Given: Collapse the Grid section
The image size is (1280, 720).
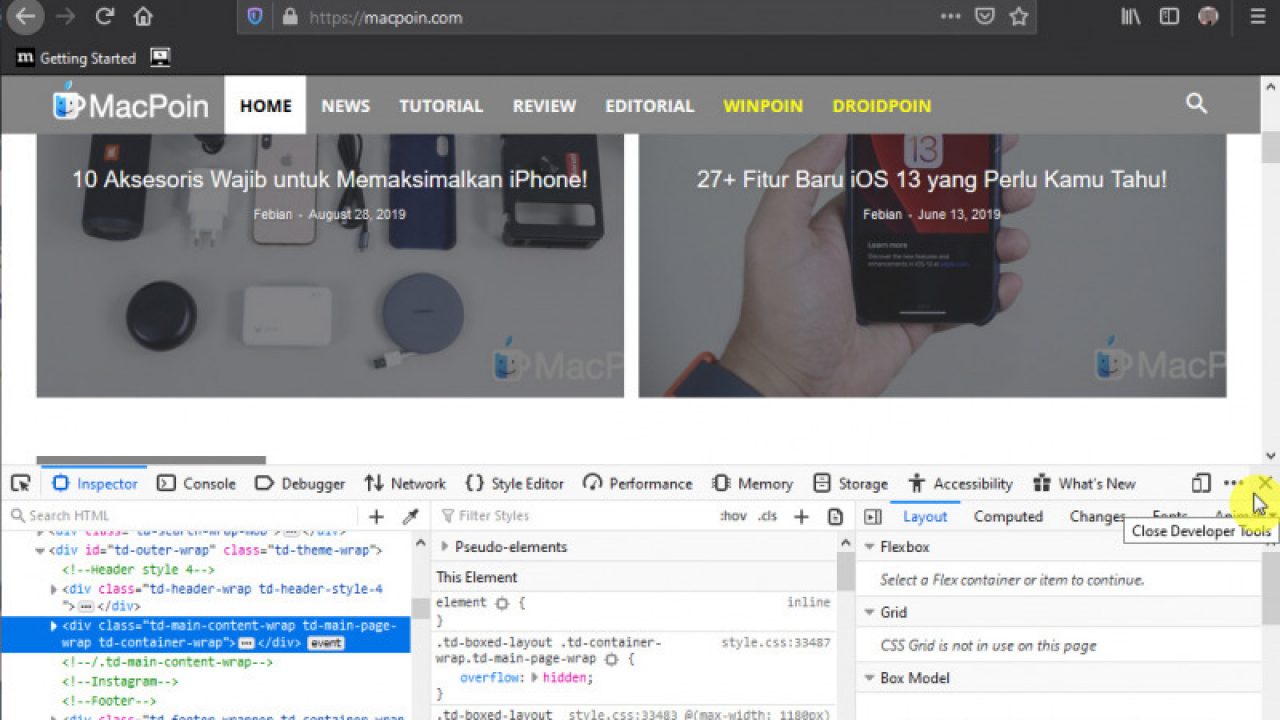Looking at the screenshot, I should (x=870, y=612).
